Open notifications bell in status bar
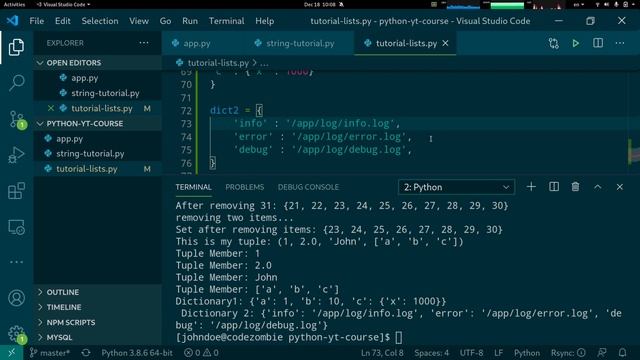The image size is (640, 360). coord(622,353)
